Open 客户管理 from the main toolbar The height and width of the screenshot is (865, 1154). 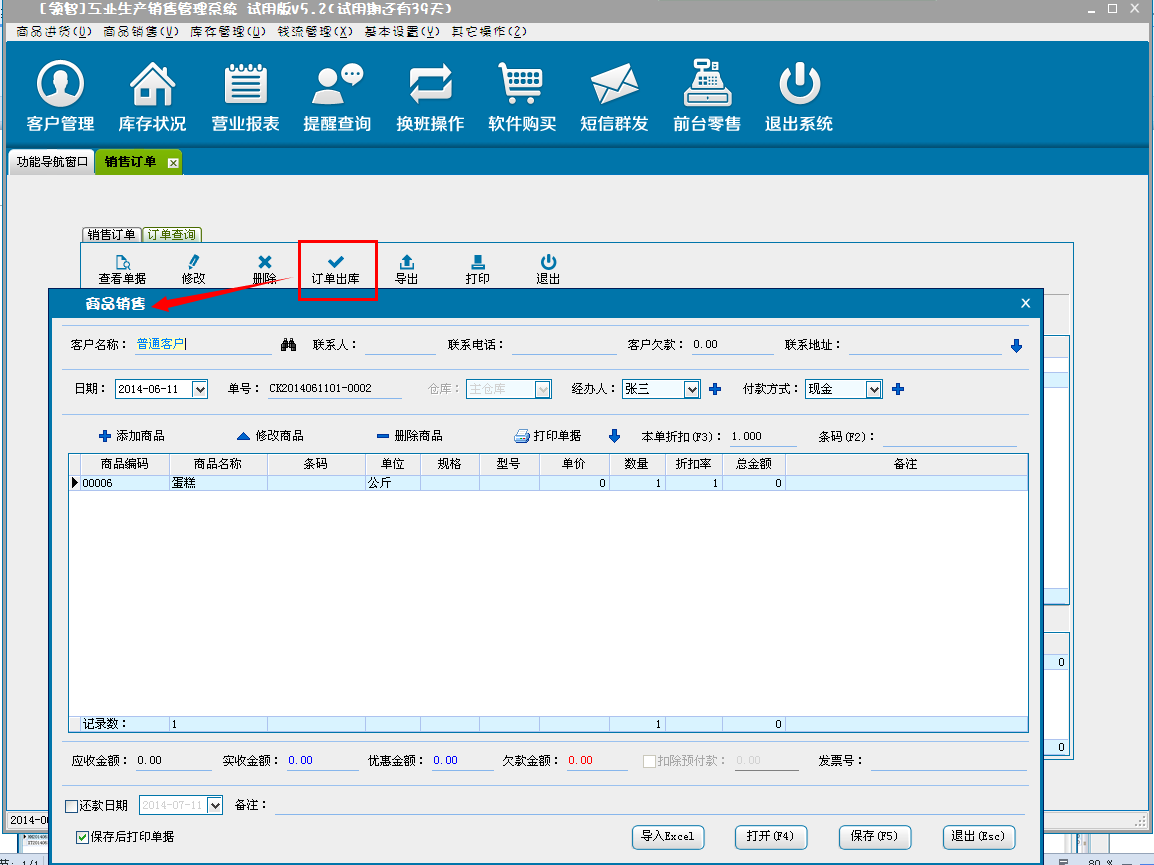[x=60, y=97]
